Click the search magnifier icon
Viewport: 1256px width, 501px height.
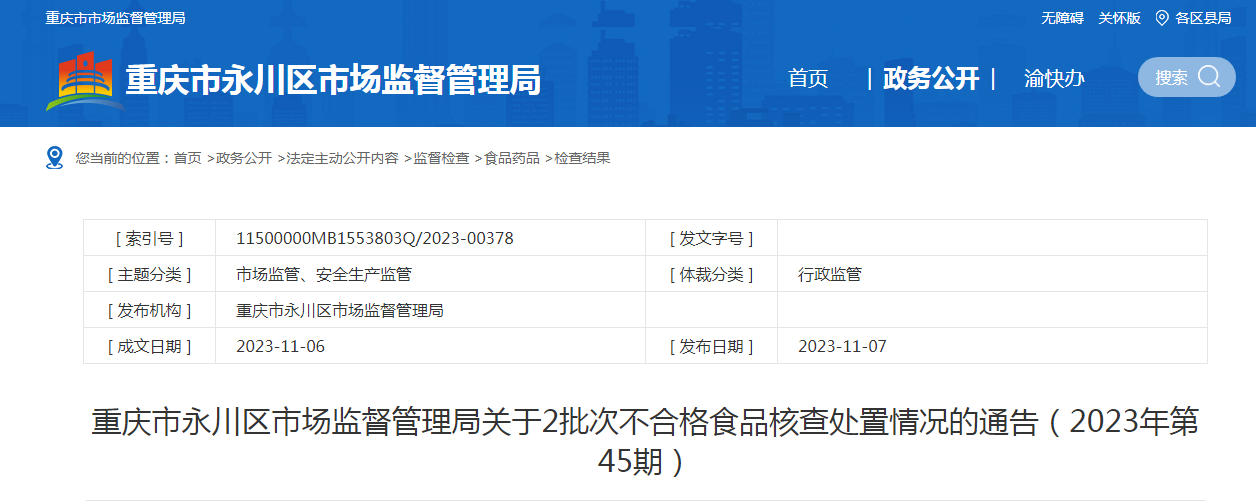(x=1209, y=77)
